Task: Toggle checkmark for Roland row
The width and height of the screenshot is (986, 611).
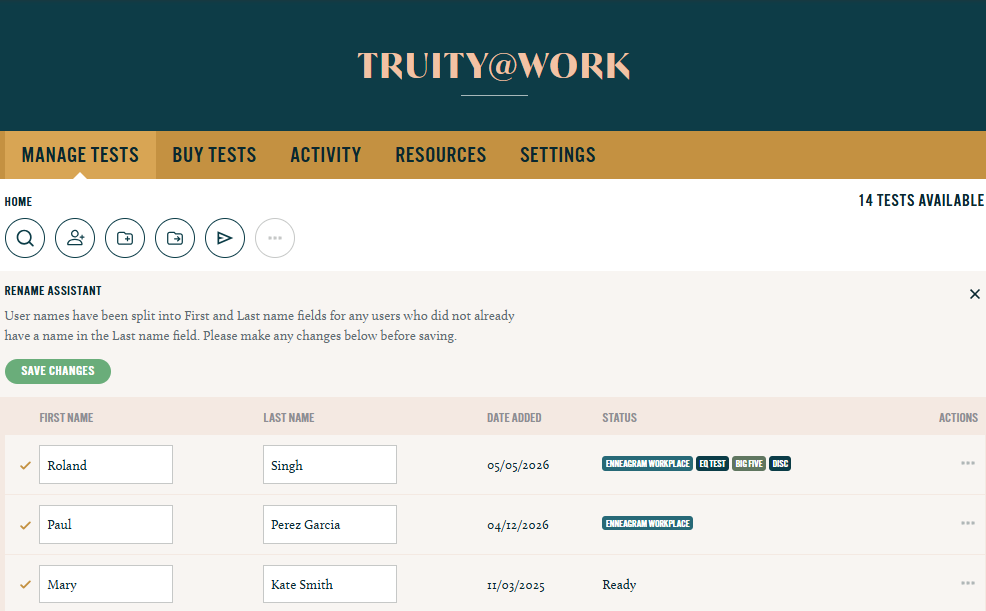Action: coord(25,465)
